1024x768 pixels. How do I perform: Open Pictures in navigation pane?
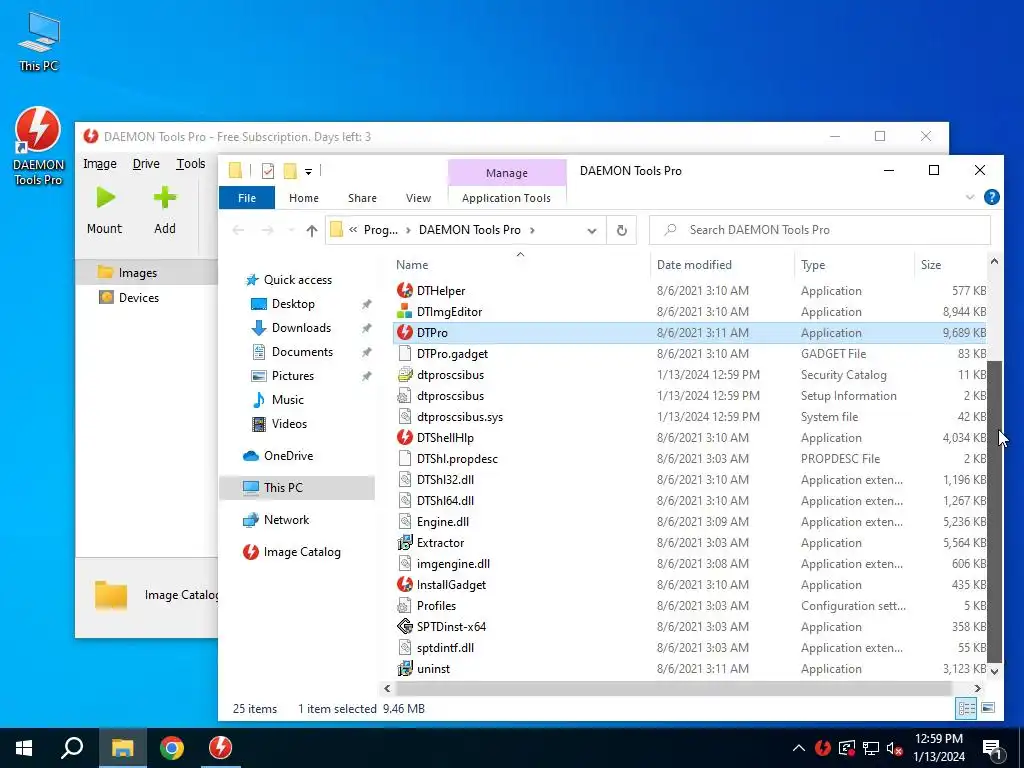point(293,376)
